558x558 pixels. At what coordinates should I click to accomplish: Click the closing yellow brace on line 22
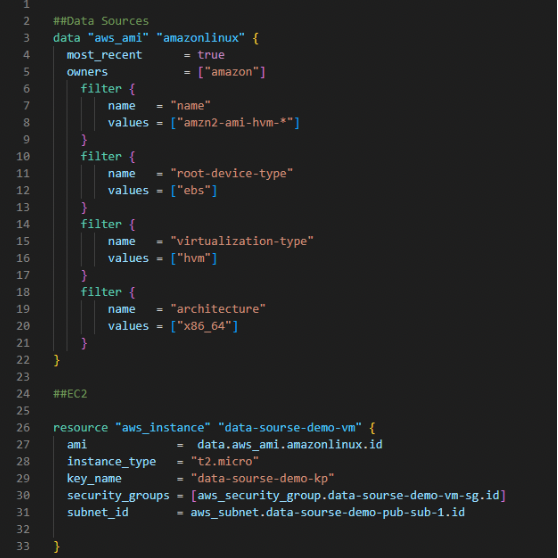(x=57, y=360)
